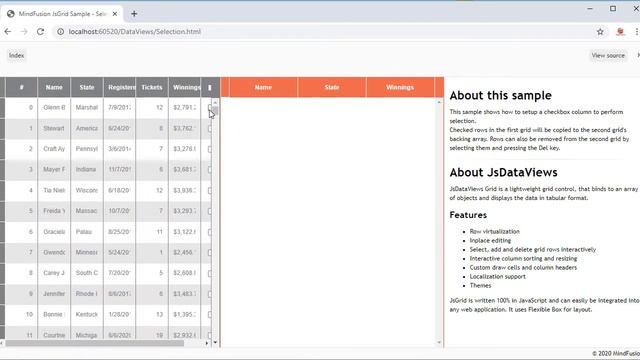Sort the gray grid by State header

tap(87, 87)
